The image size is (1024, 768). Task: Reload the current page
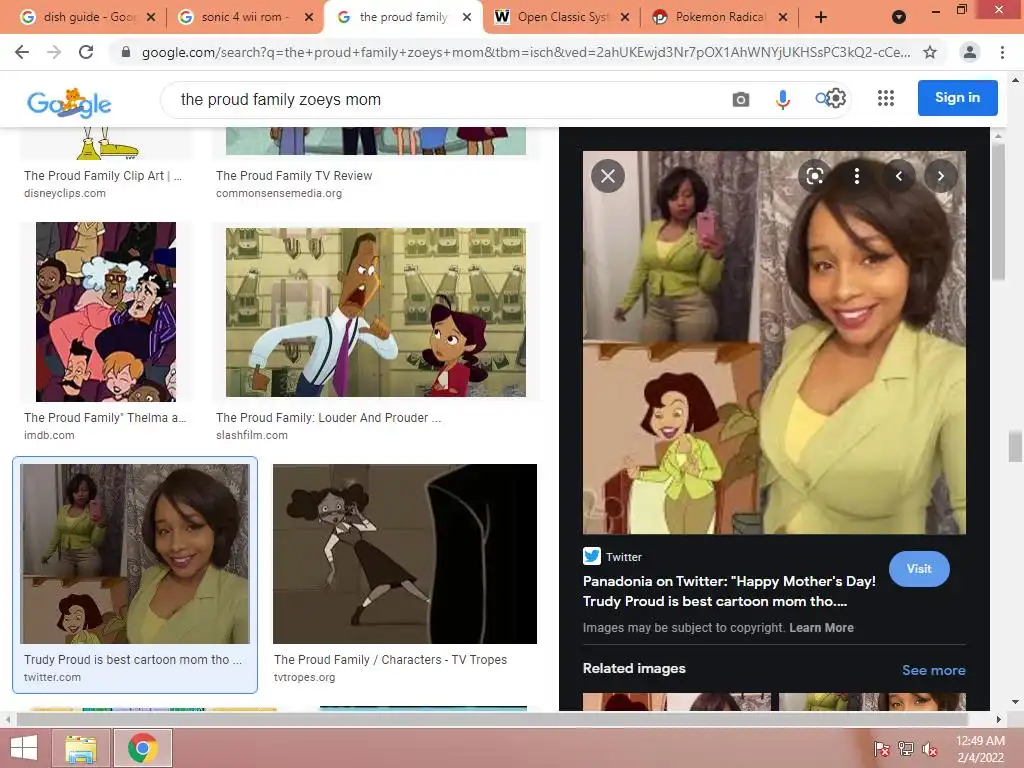click(x=86, y=52)
